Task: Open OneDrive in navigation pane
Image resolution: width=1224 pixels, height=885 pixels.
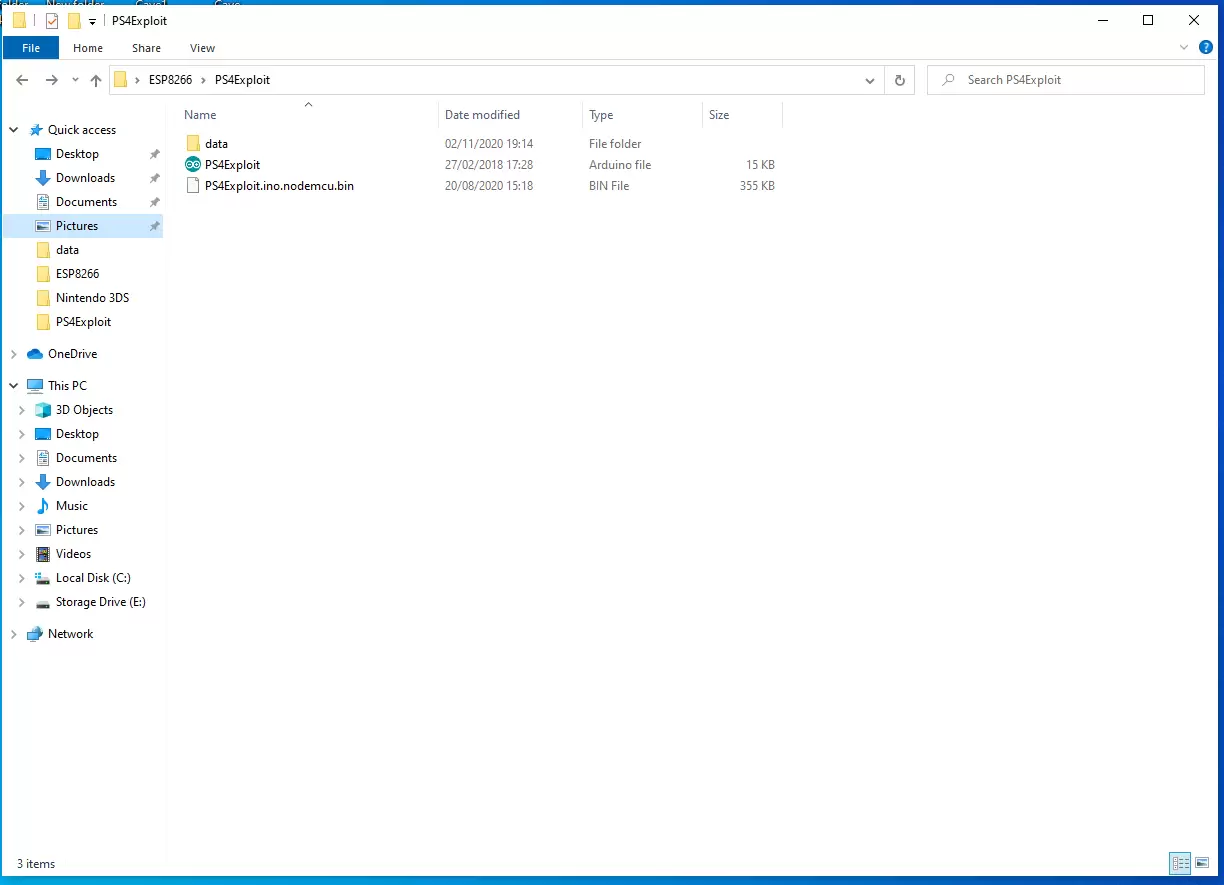Action: 72,354
